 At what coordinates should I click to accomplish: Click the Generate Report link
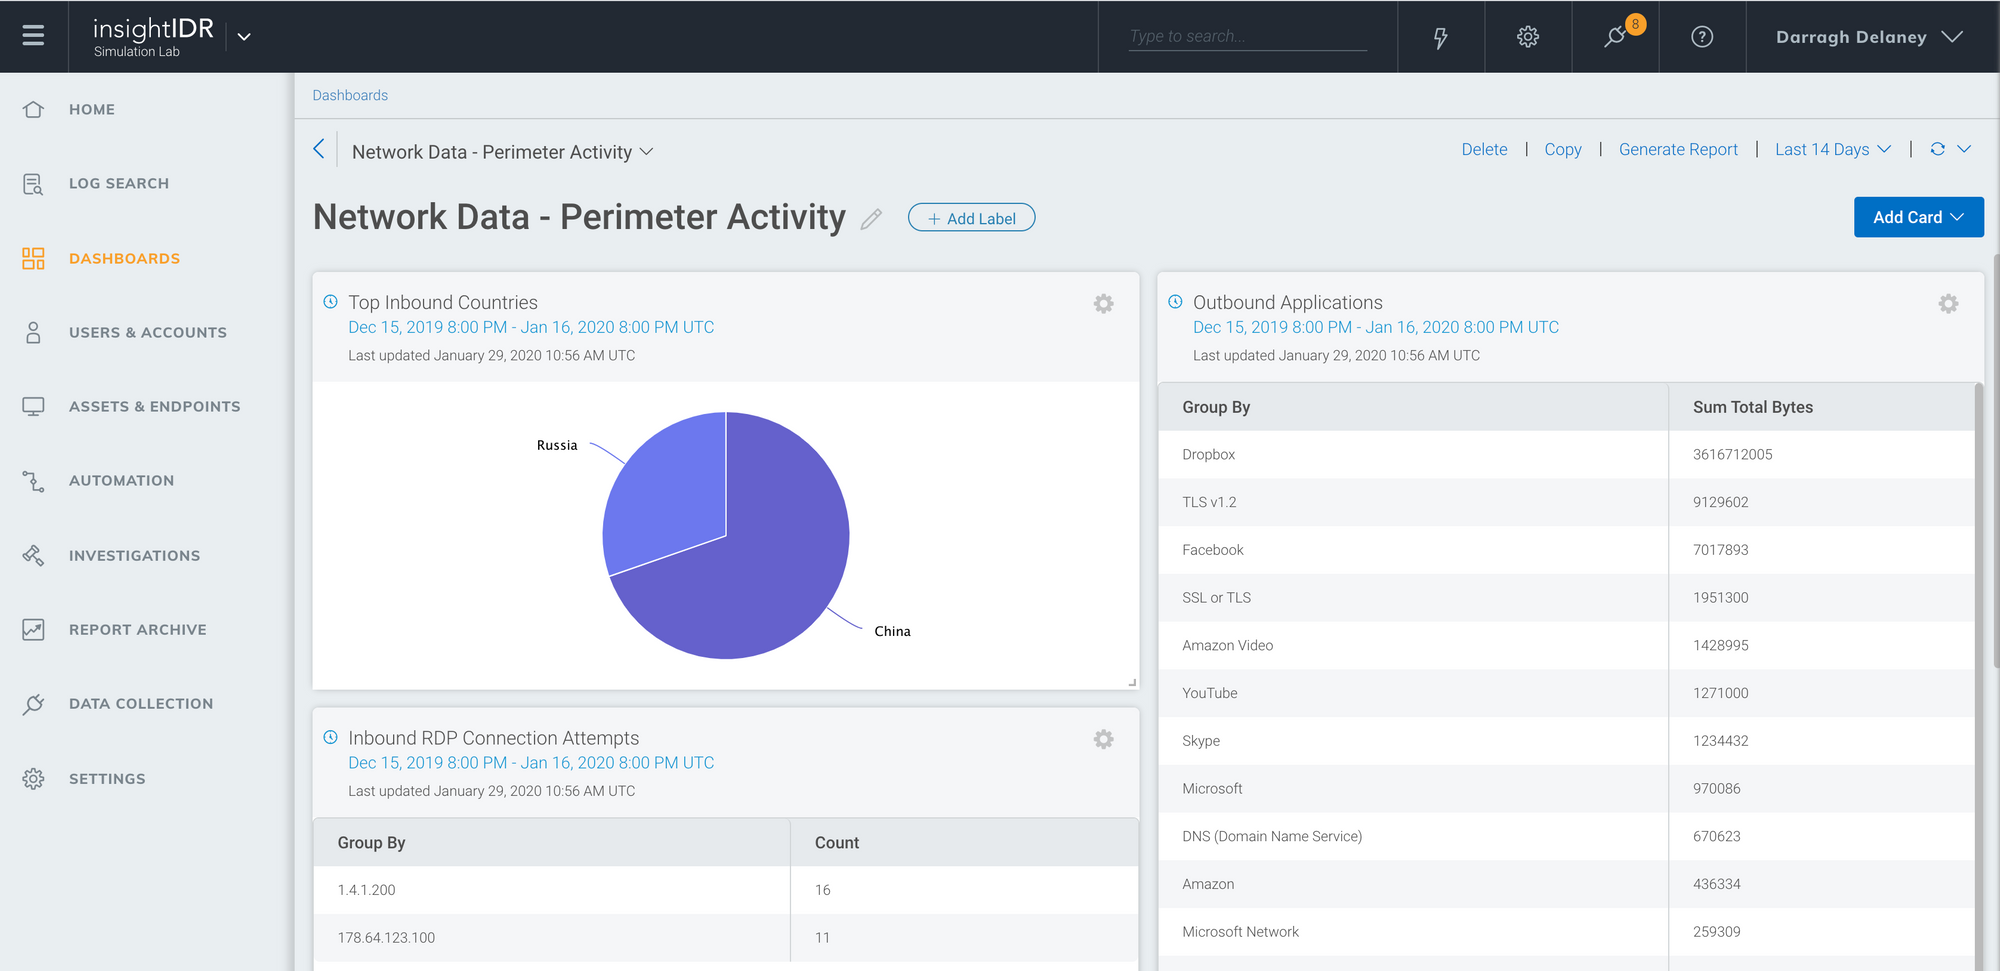[1677, 149]
